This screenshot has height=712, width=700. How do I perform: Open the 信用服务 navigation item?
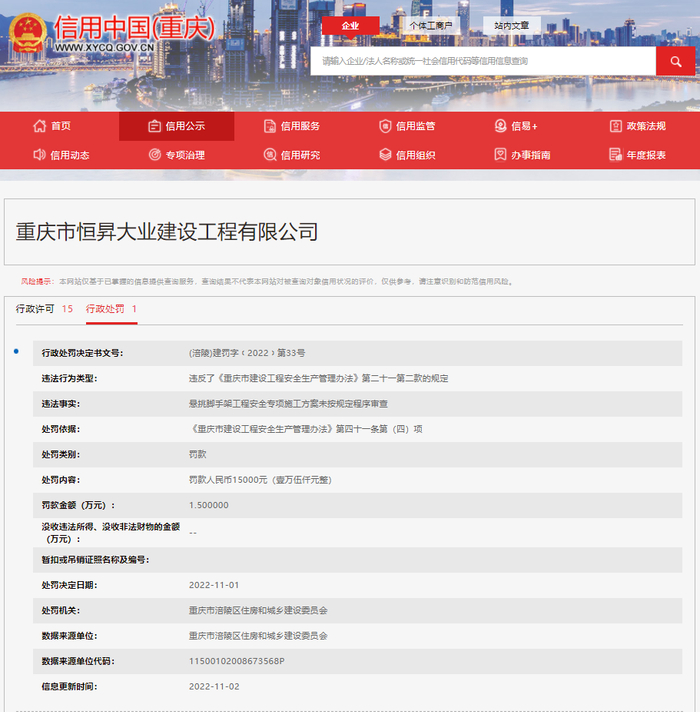[x=301, y=126]
